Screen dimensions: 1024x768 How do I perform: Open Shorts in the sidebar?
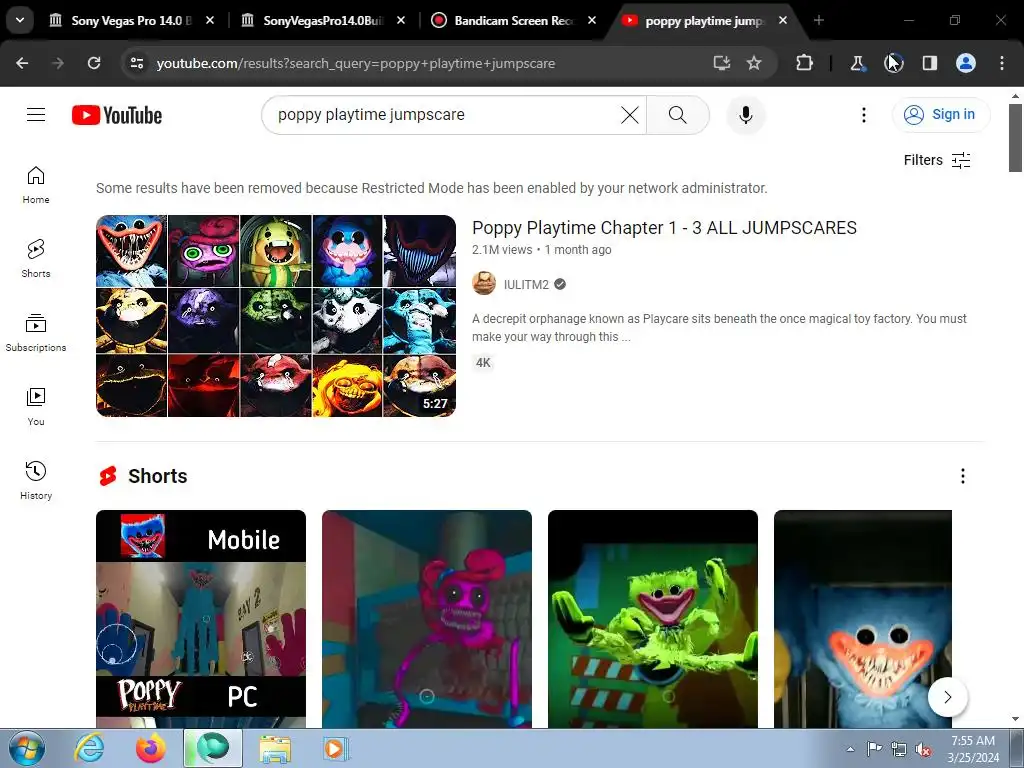coord(36,259)
